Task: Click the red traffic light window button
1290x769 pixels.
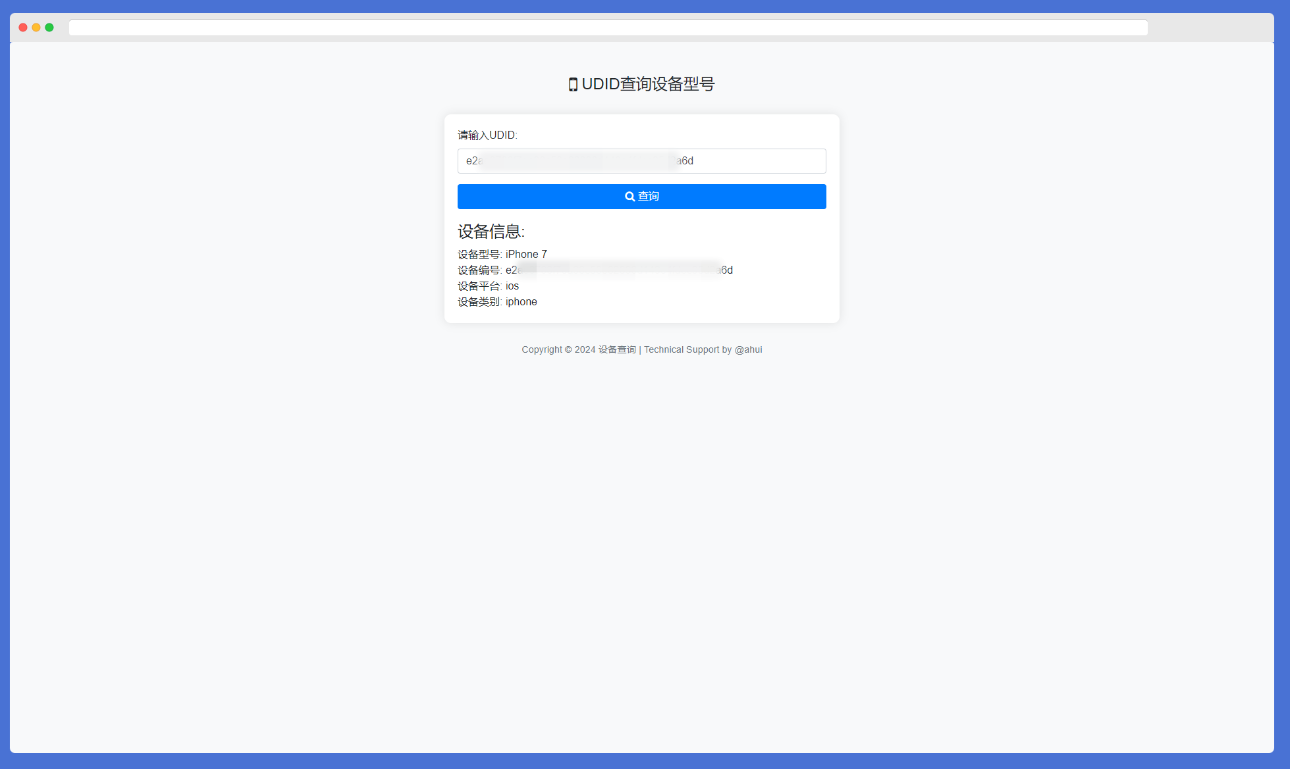Action: (22, 27)
